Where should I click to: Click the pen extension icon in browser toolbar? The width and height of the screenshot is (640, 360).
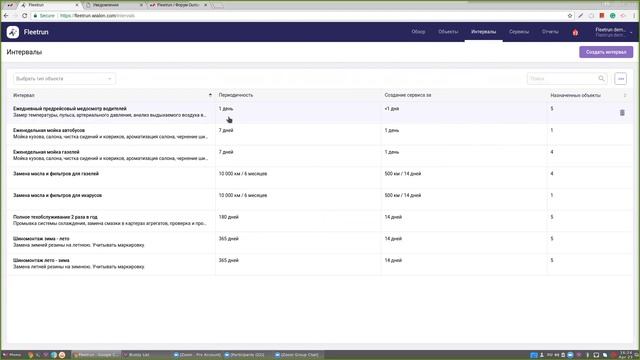[x=580, y=16]
